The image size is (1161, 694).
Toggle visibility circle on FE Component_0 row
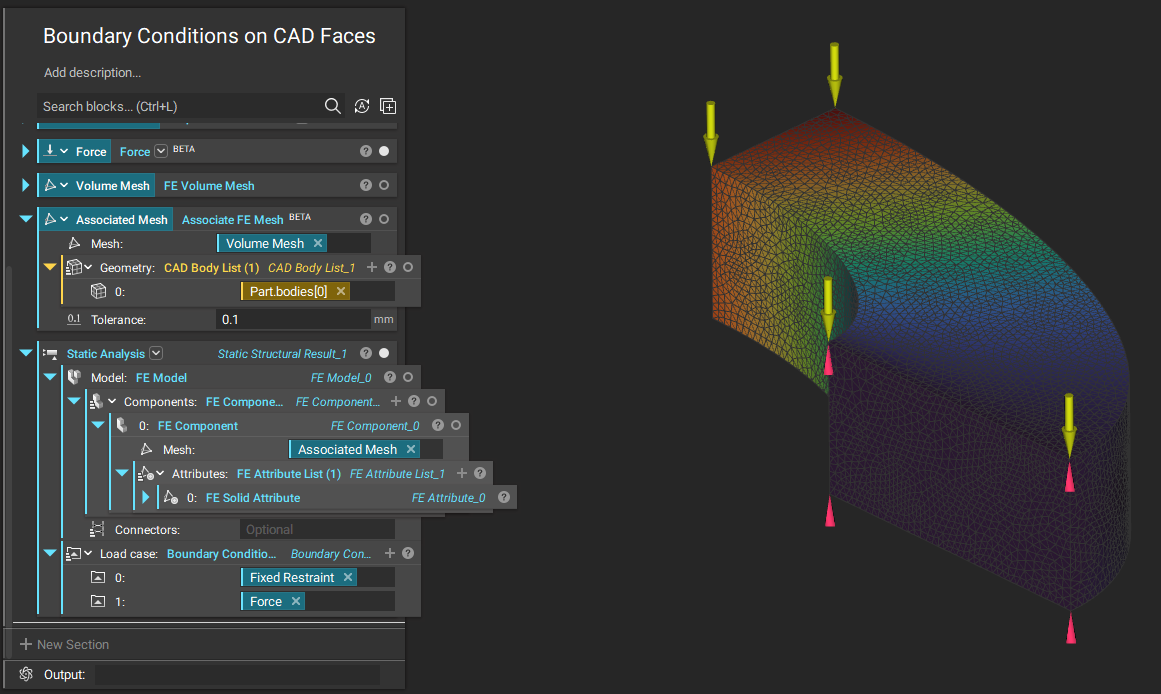(x=456, y=425)
